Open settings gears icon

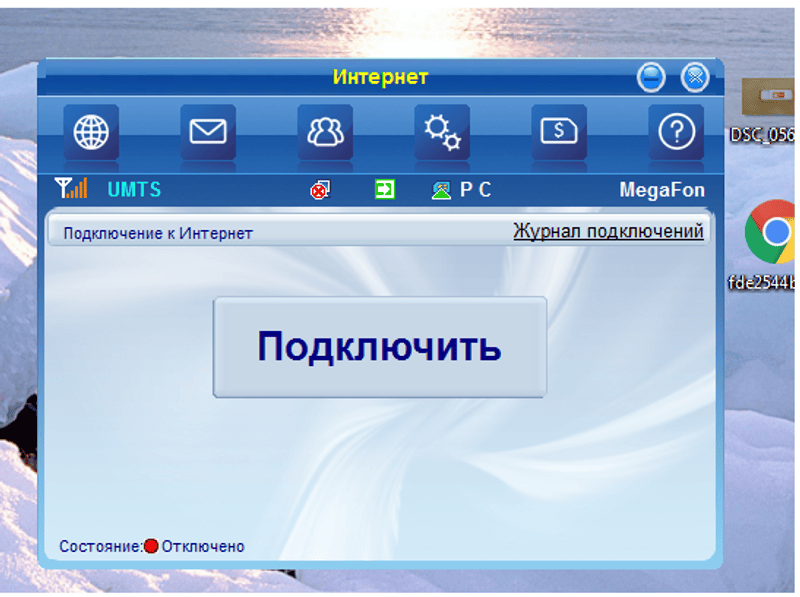[442, 132]
